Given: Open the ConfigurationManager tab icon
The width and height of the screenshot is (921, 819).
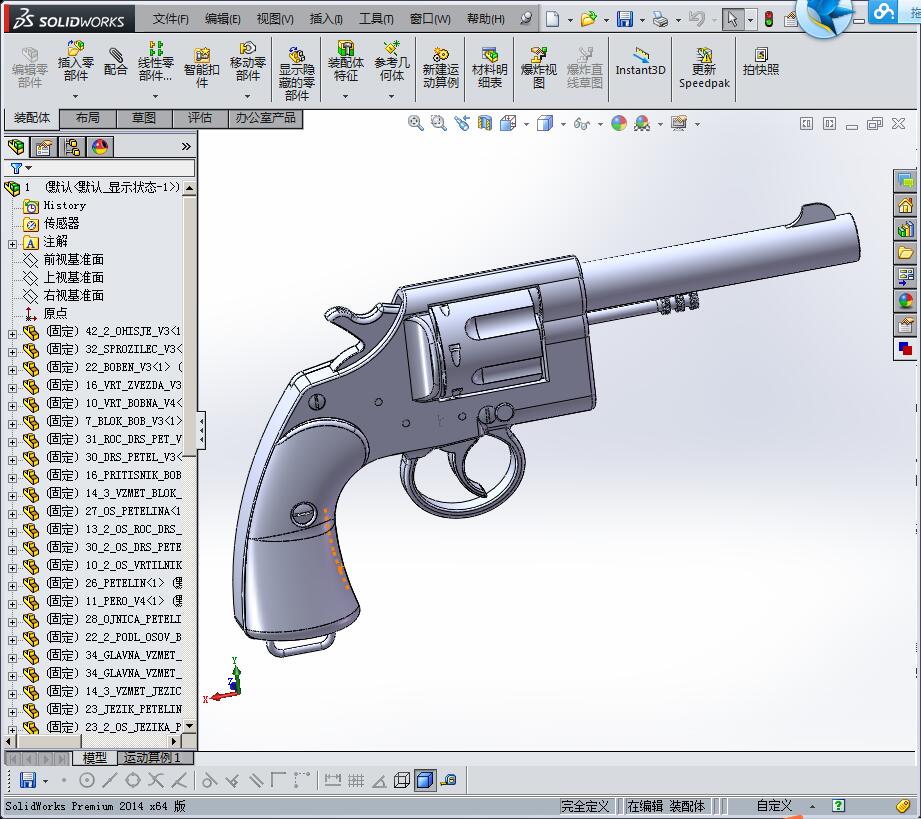Looking at the screenshot, I should pyautogui.click(x=72, y=147).
